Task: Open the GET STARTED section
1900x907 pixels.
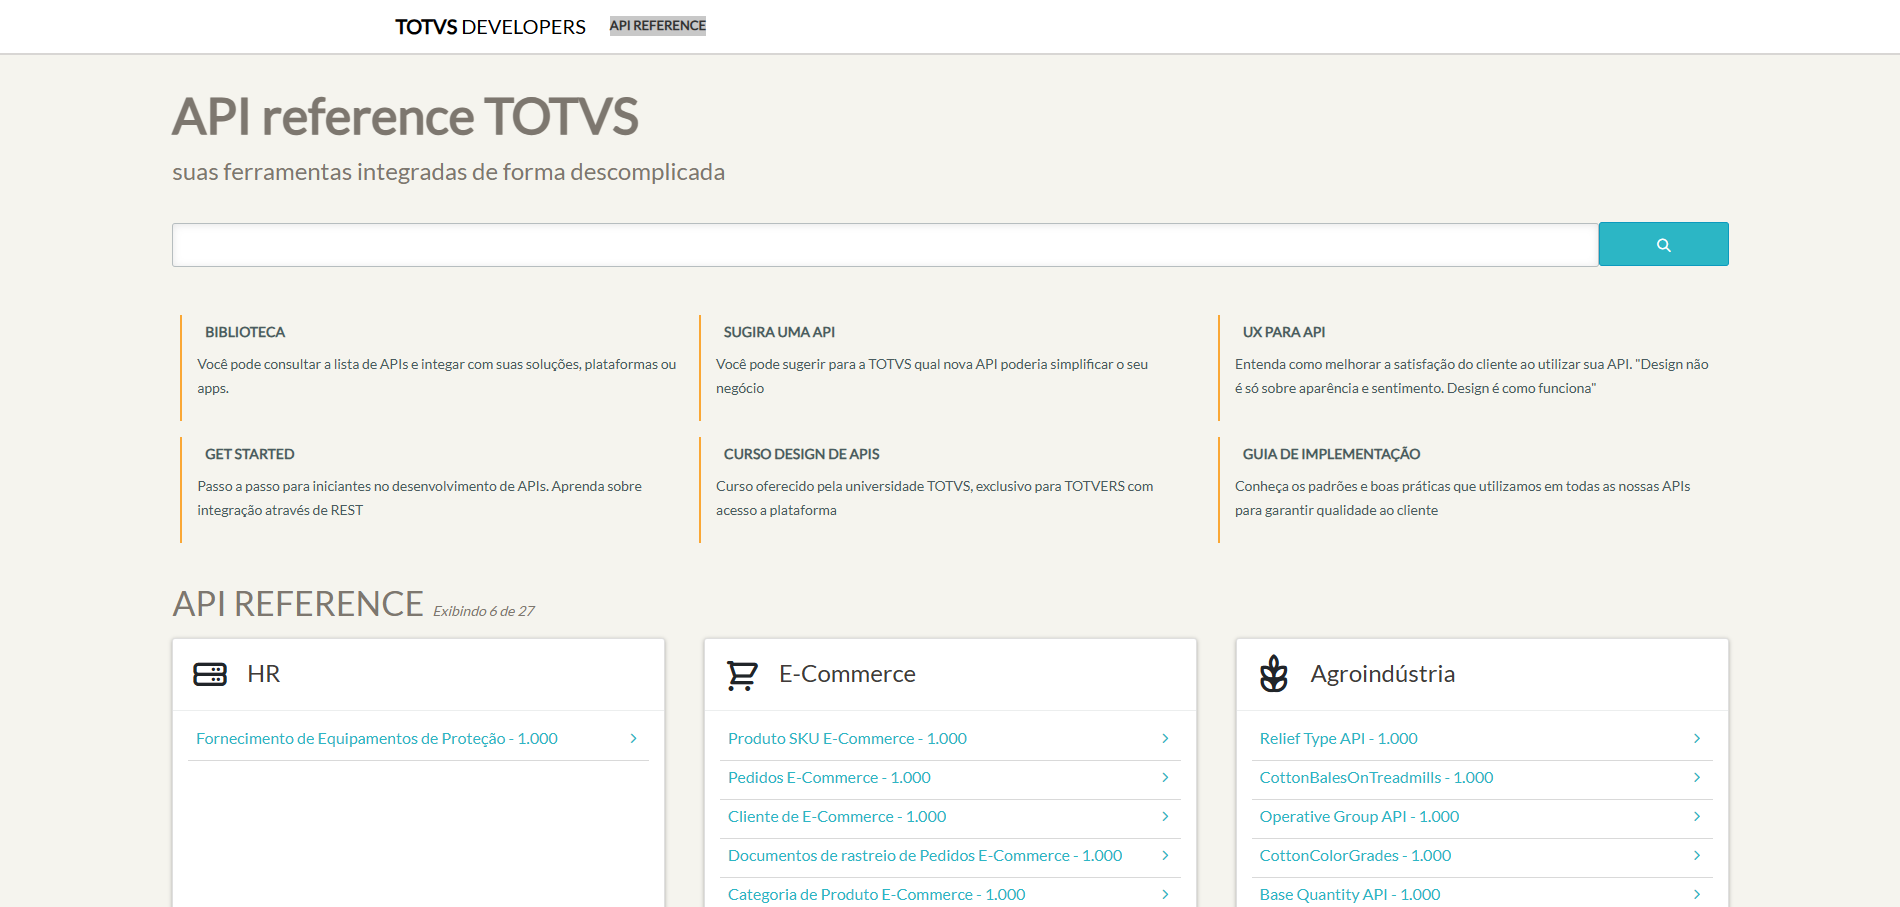Action: pyautogui.click(x=249, y=453)
